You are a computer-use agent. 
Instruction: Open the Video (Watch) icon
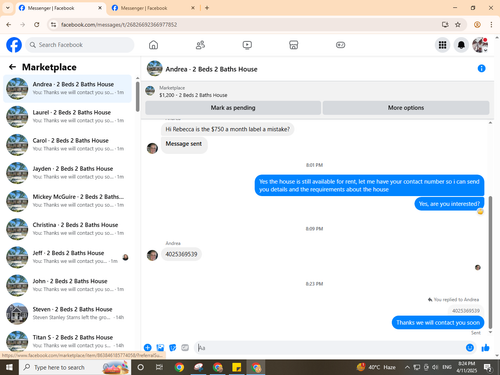click(247, 45)
